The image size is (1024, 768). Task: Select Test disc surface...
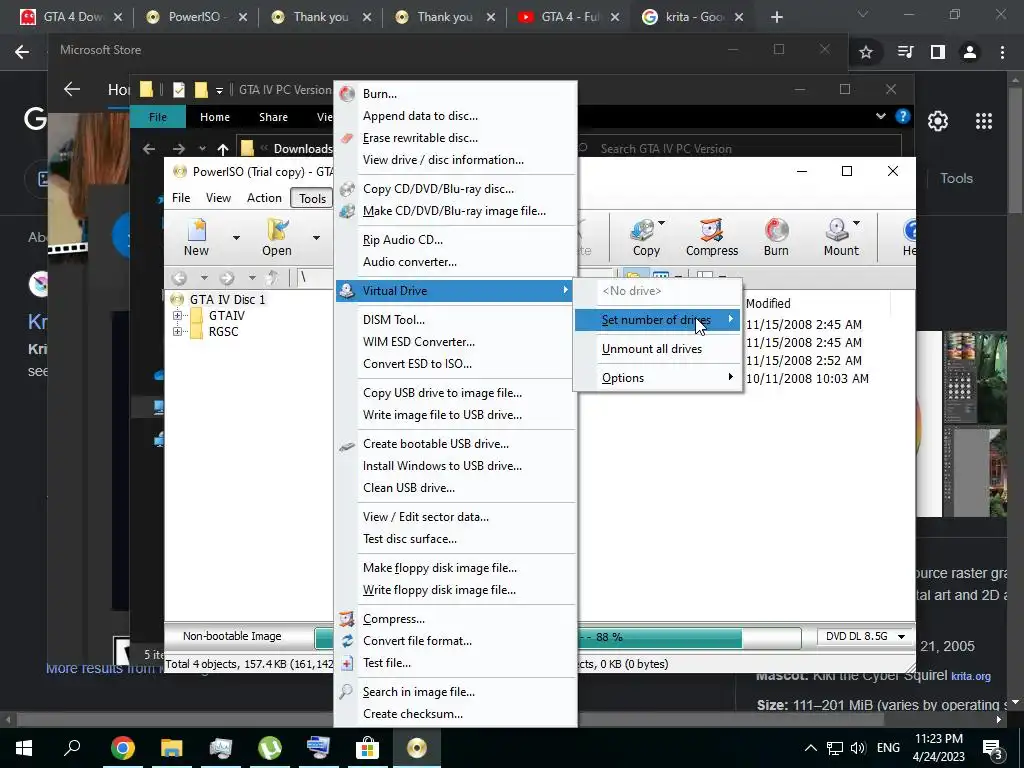point(456,539)
